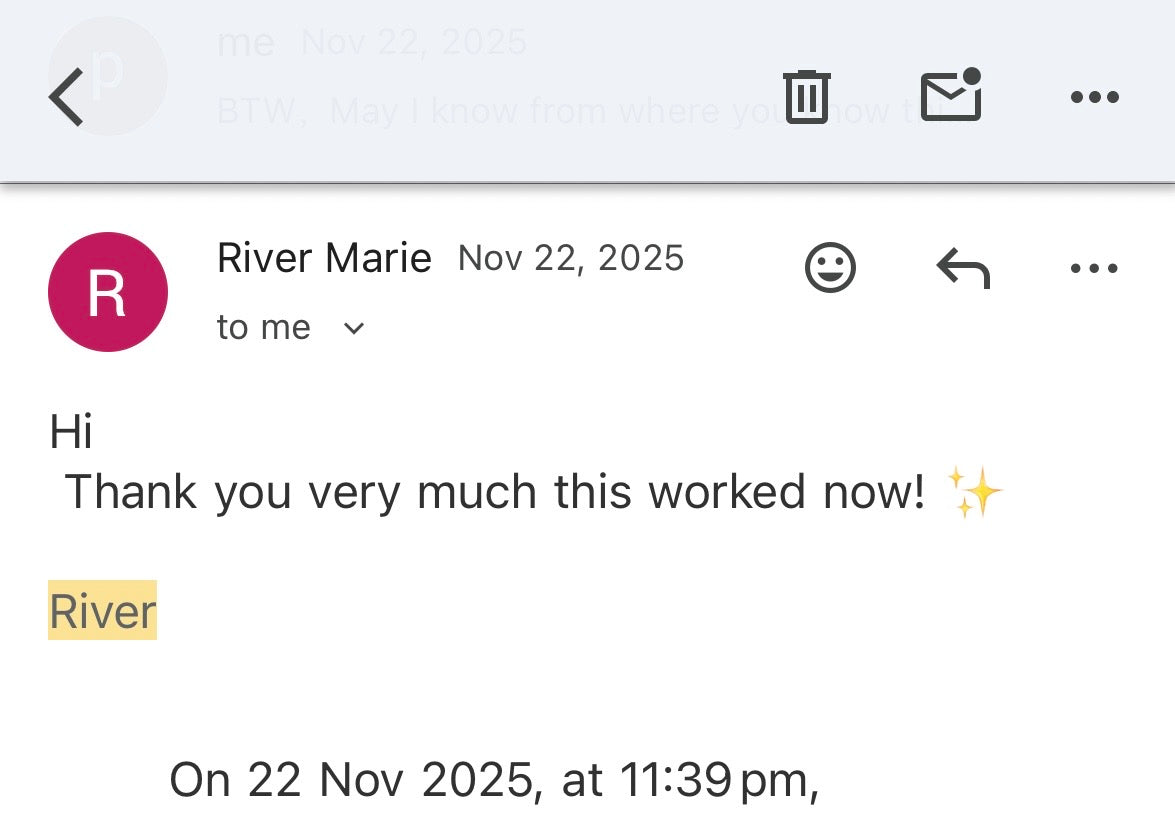Image resolution: width=1175 pixels, height=817 pixels.
Task: Expand quoted text "On 22 Nov 2025"
Action: click(x=494, y=779)
